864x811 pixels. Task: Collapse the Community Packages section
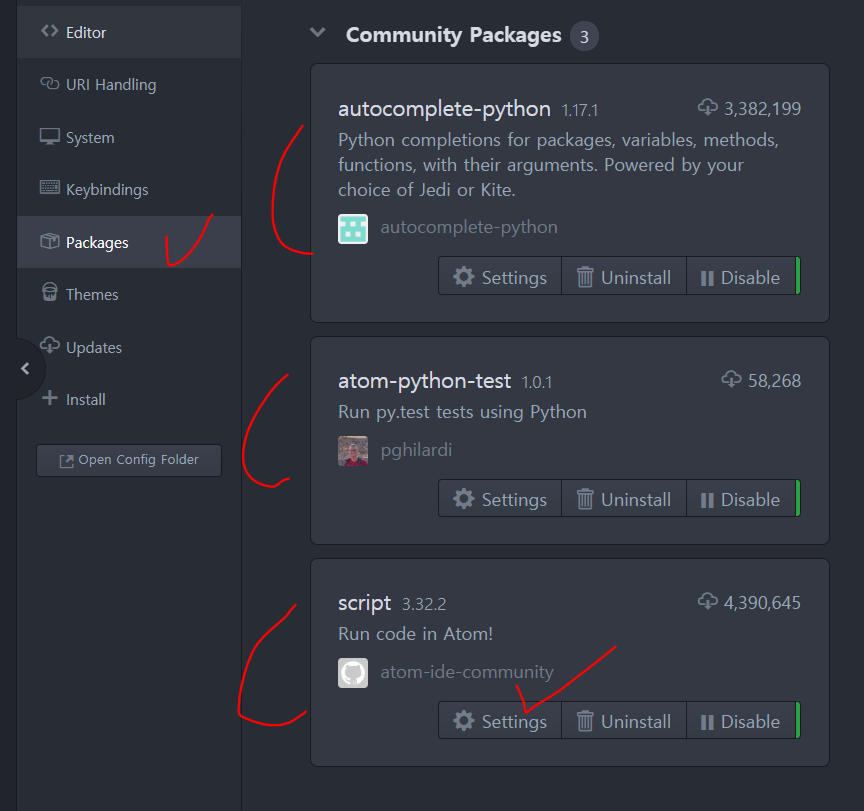click(317, 33)
